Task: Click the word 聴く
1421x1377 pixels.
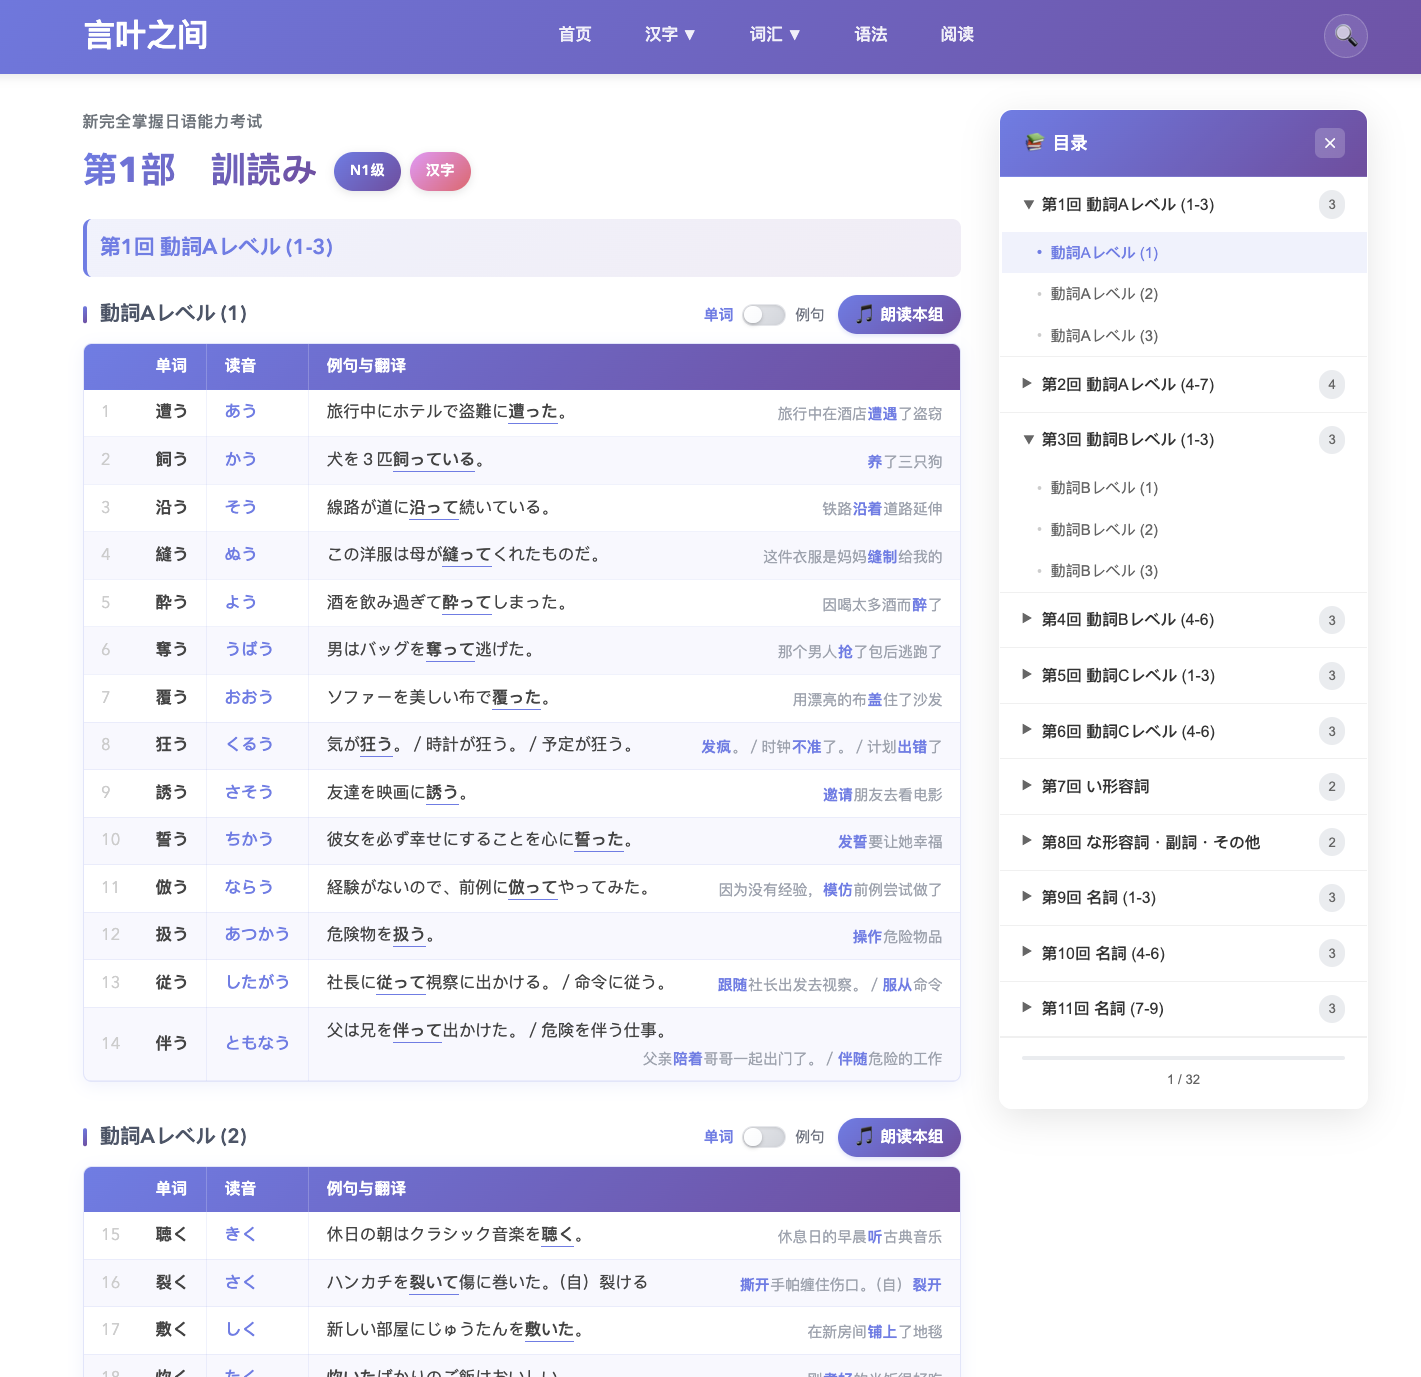Action: [x=171, y=1235]
